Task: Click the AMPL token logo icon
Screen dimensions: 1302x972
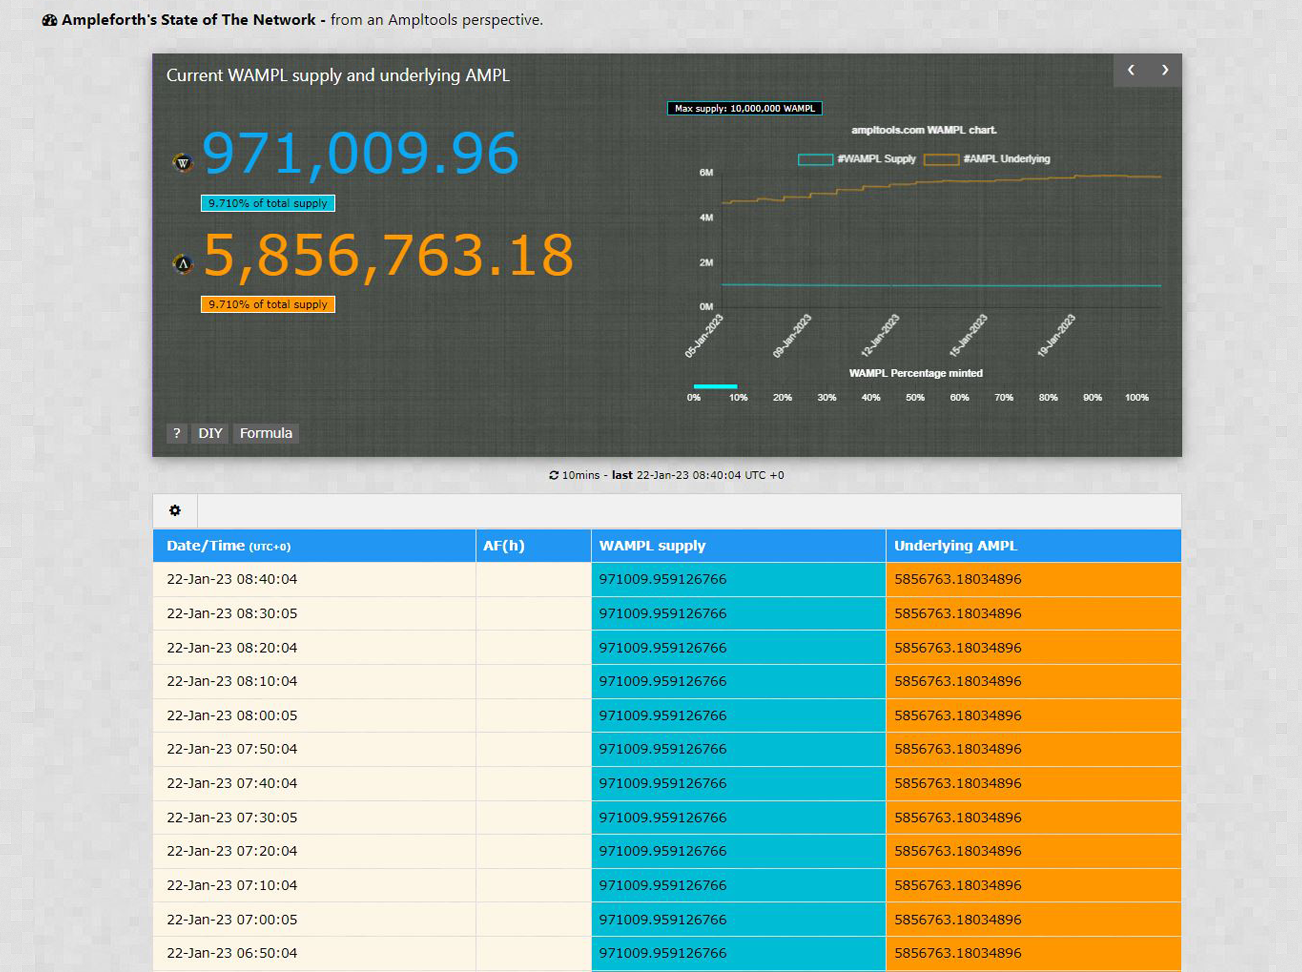Action: (x=183, y=264)
